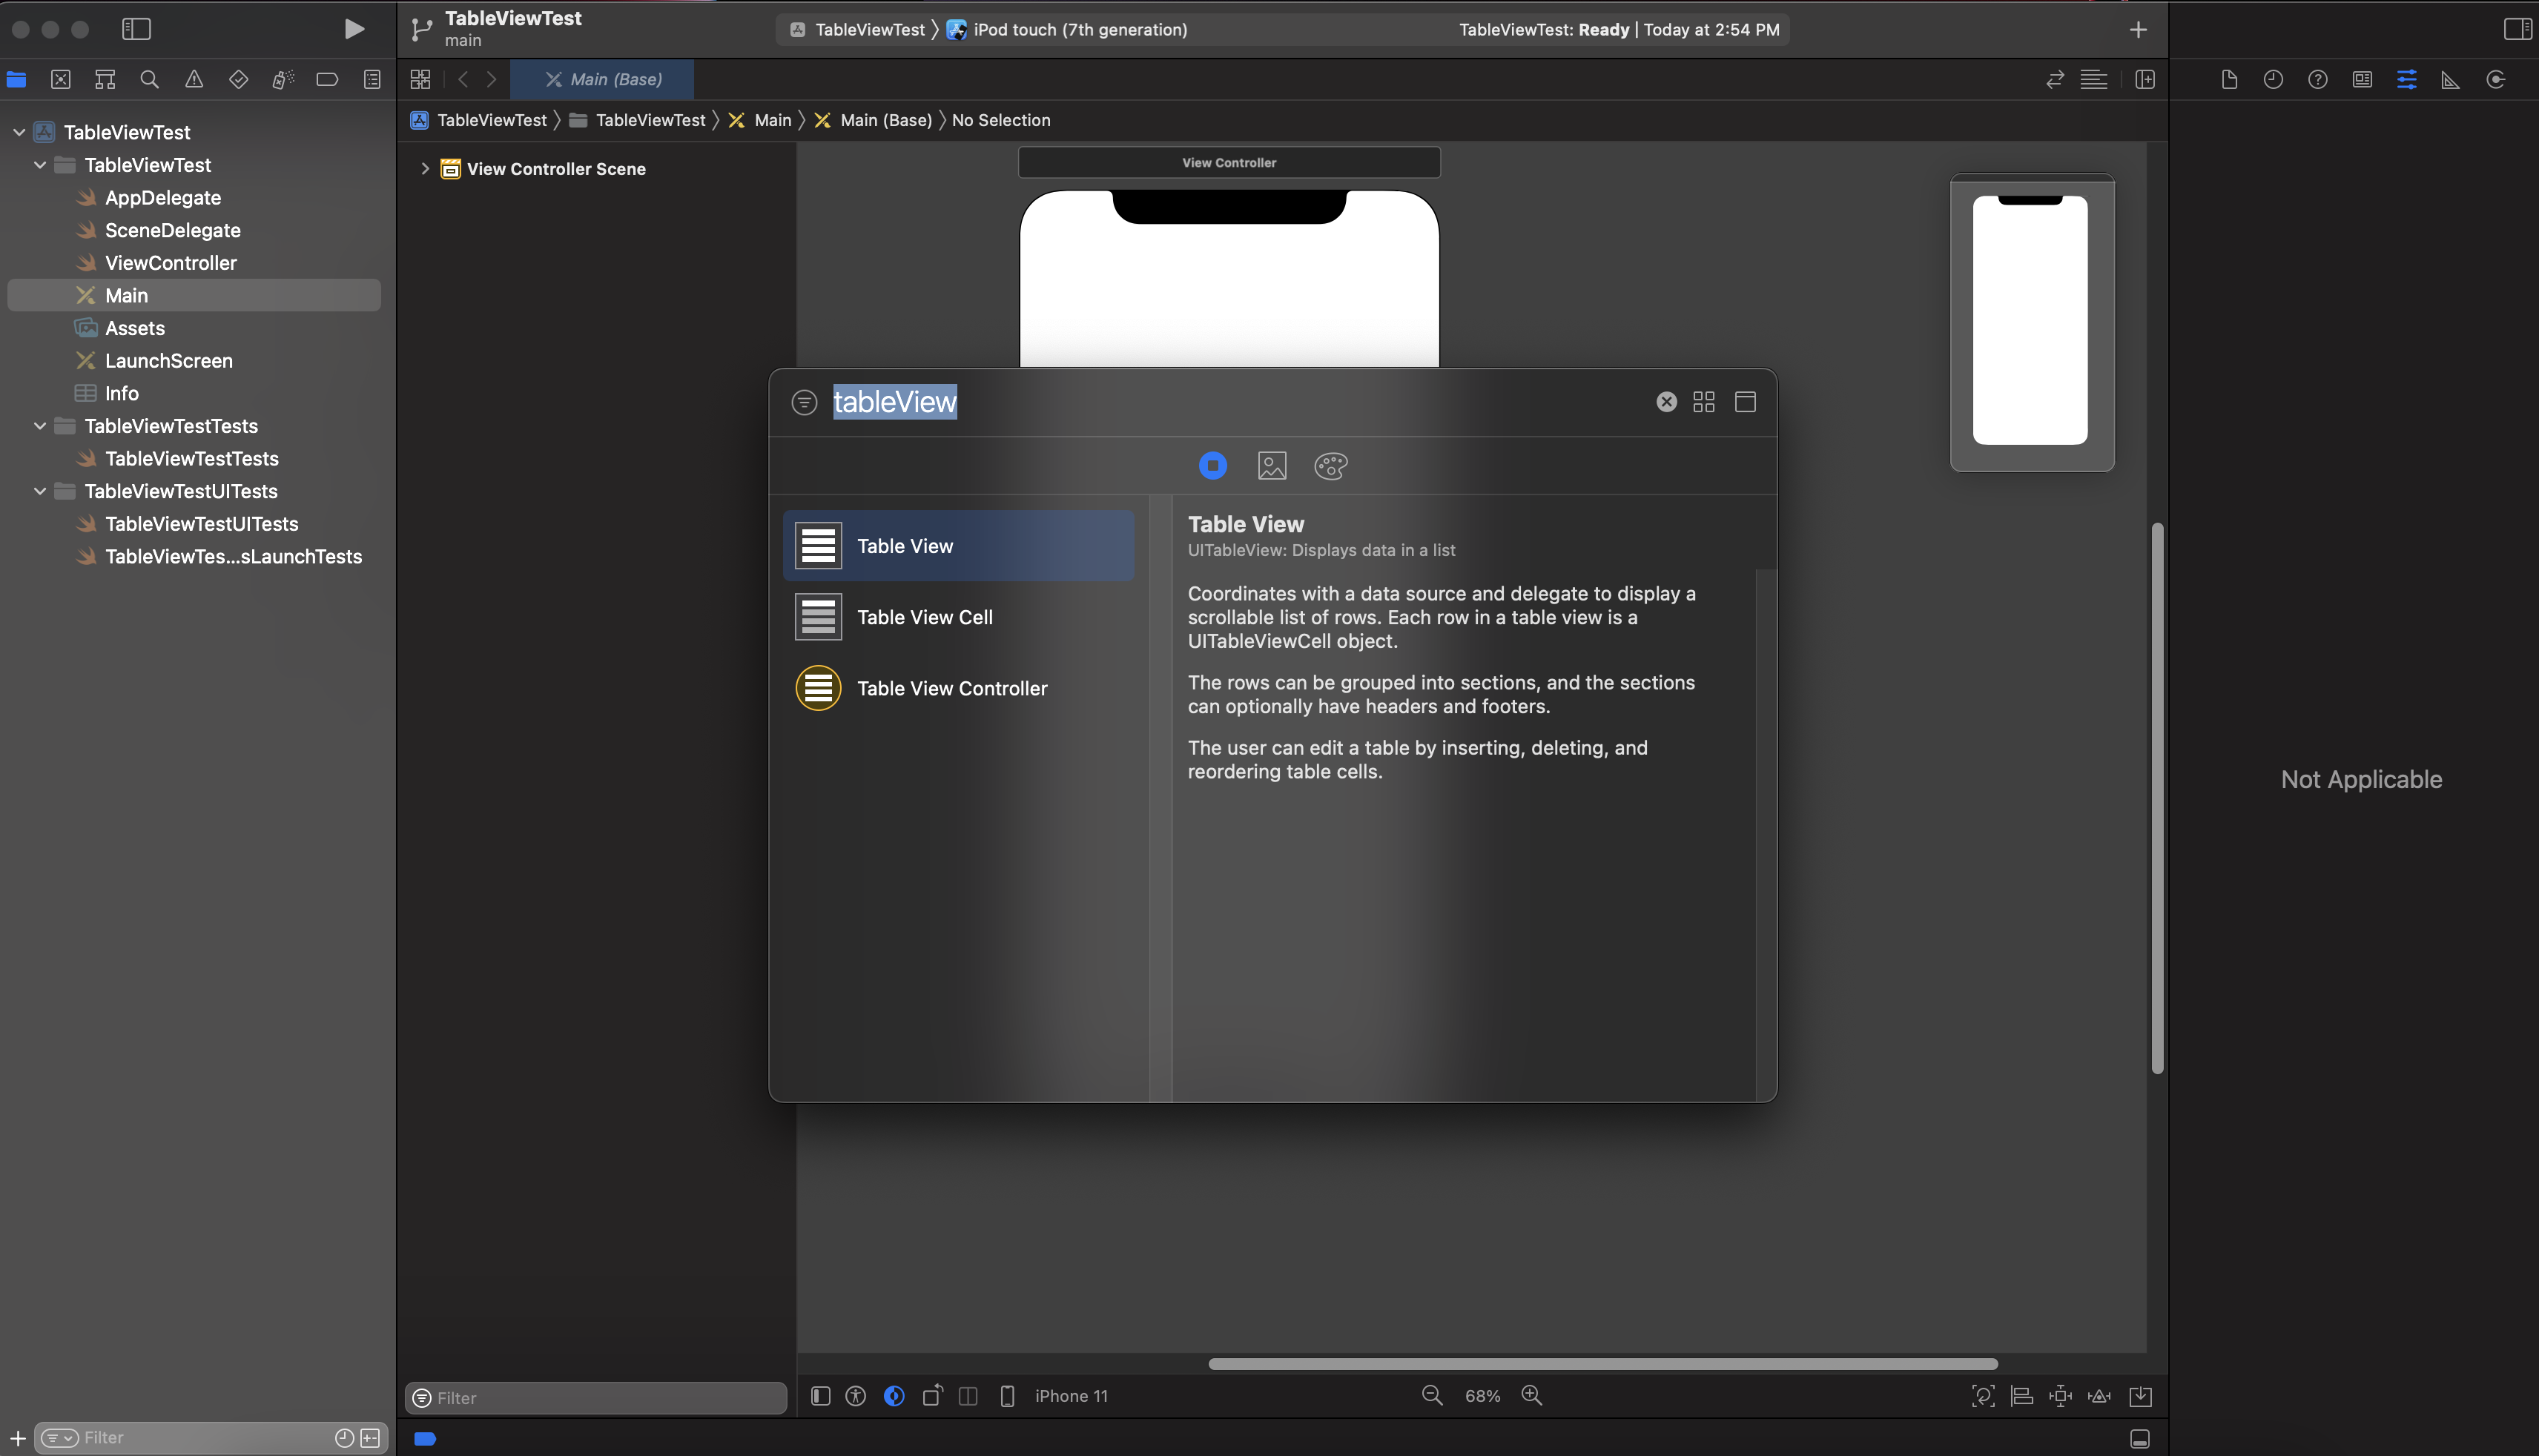Choose Table View Controller from the library list

[x=951, y=688]
